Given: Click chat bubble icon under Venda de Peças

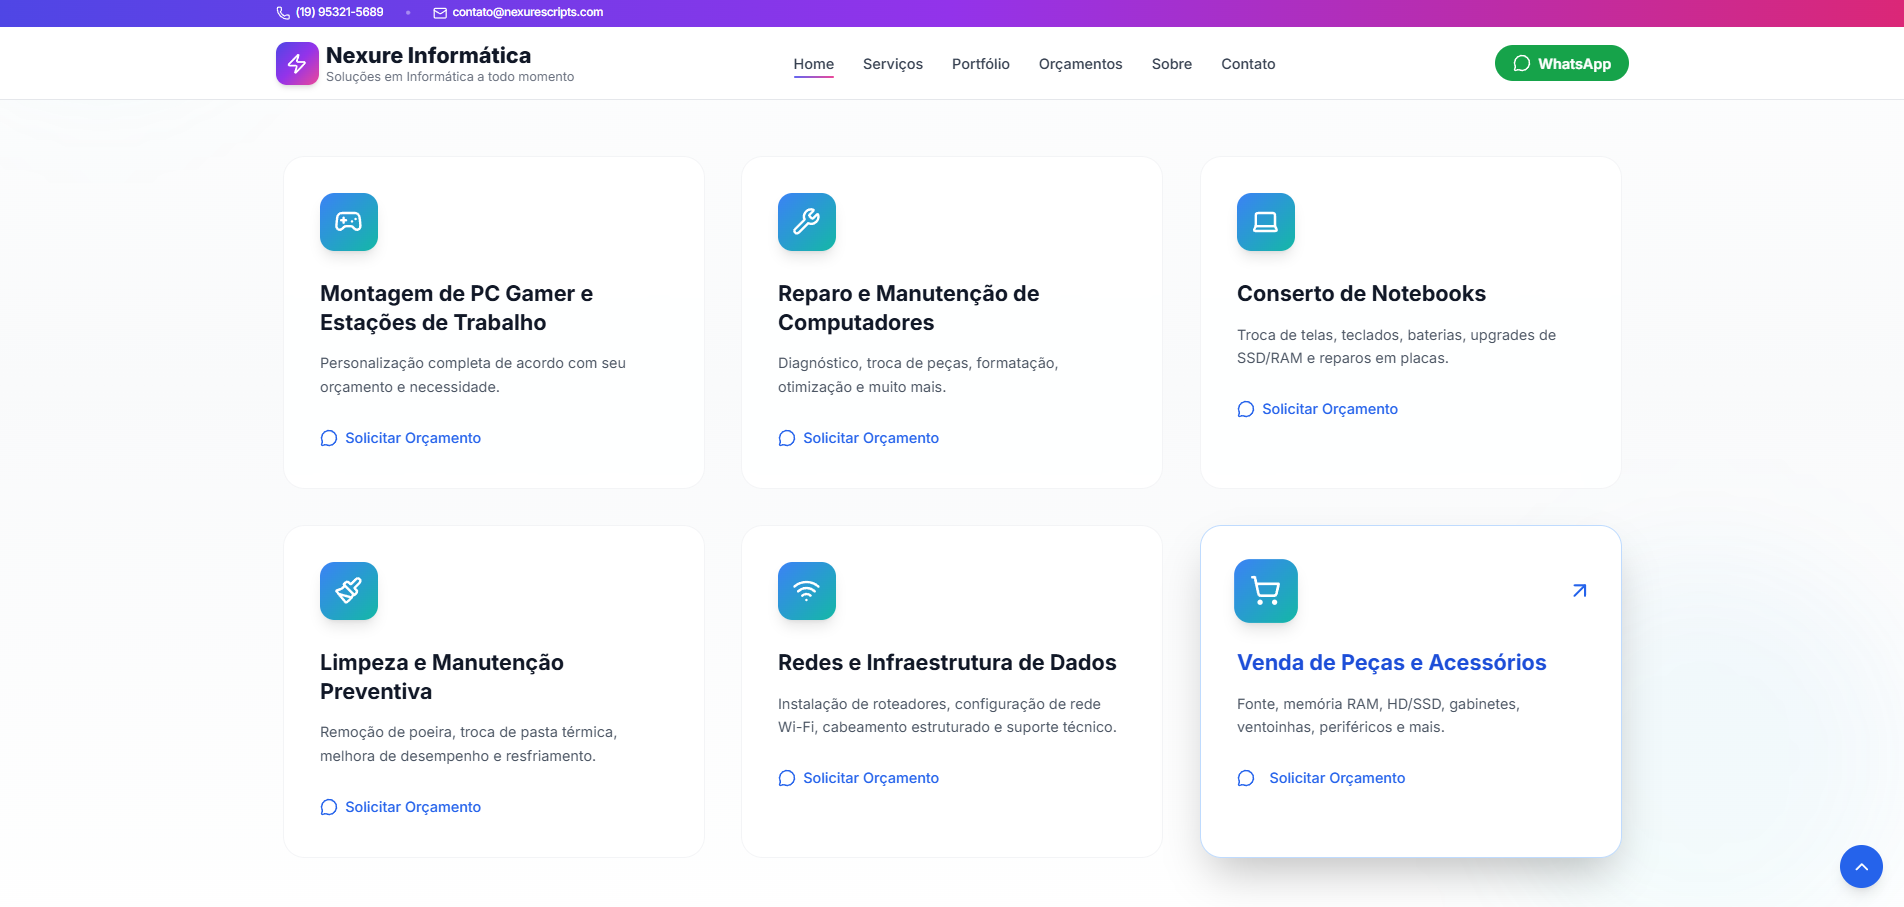Looking at the screenshot, I should pyautogui.click(x=1246, y=778).
